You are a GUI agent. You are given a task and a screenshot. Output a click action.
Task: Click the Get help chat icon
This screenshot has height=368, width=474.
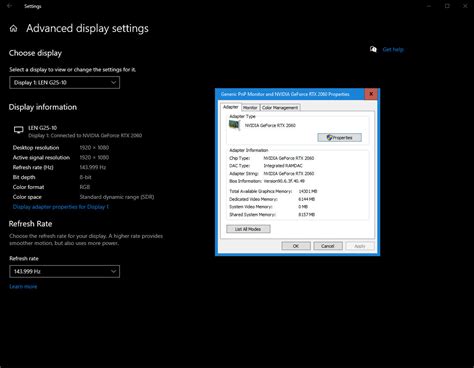pyautogui.click(x=373, y=49)
